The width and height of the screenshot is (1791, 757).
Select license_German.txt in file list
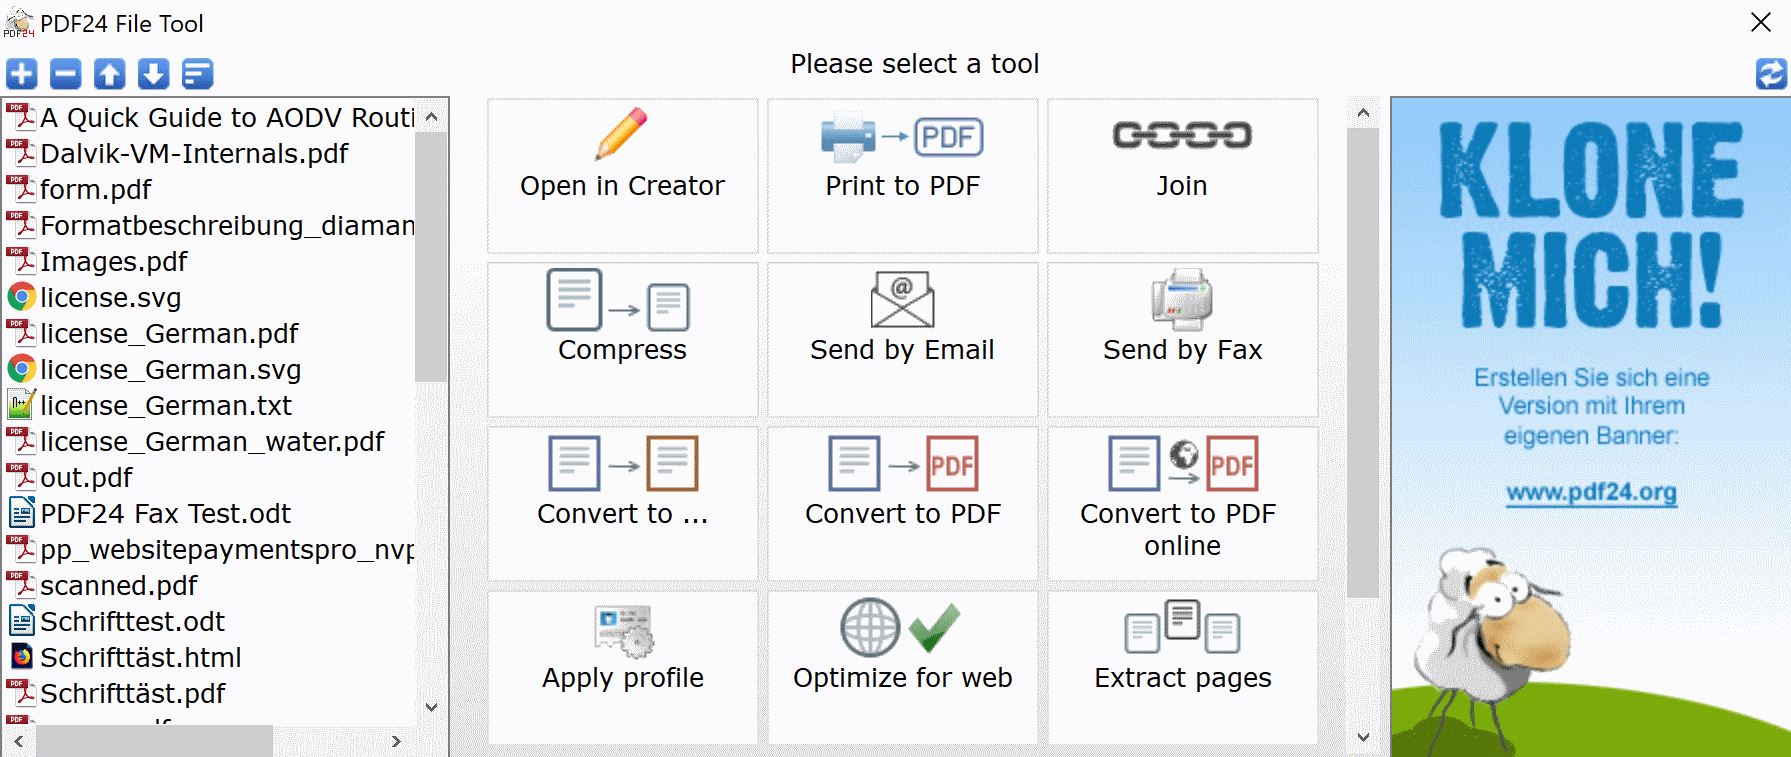coord(166,406)
